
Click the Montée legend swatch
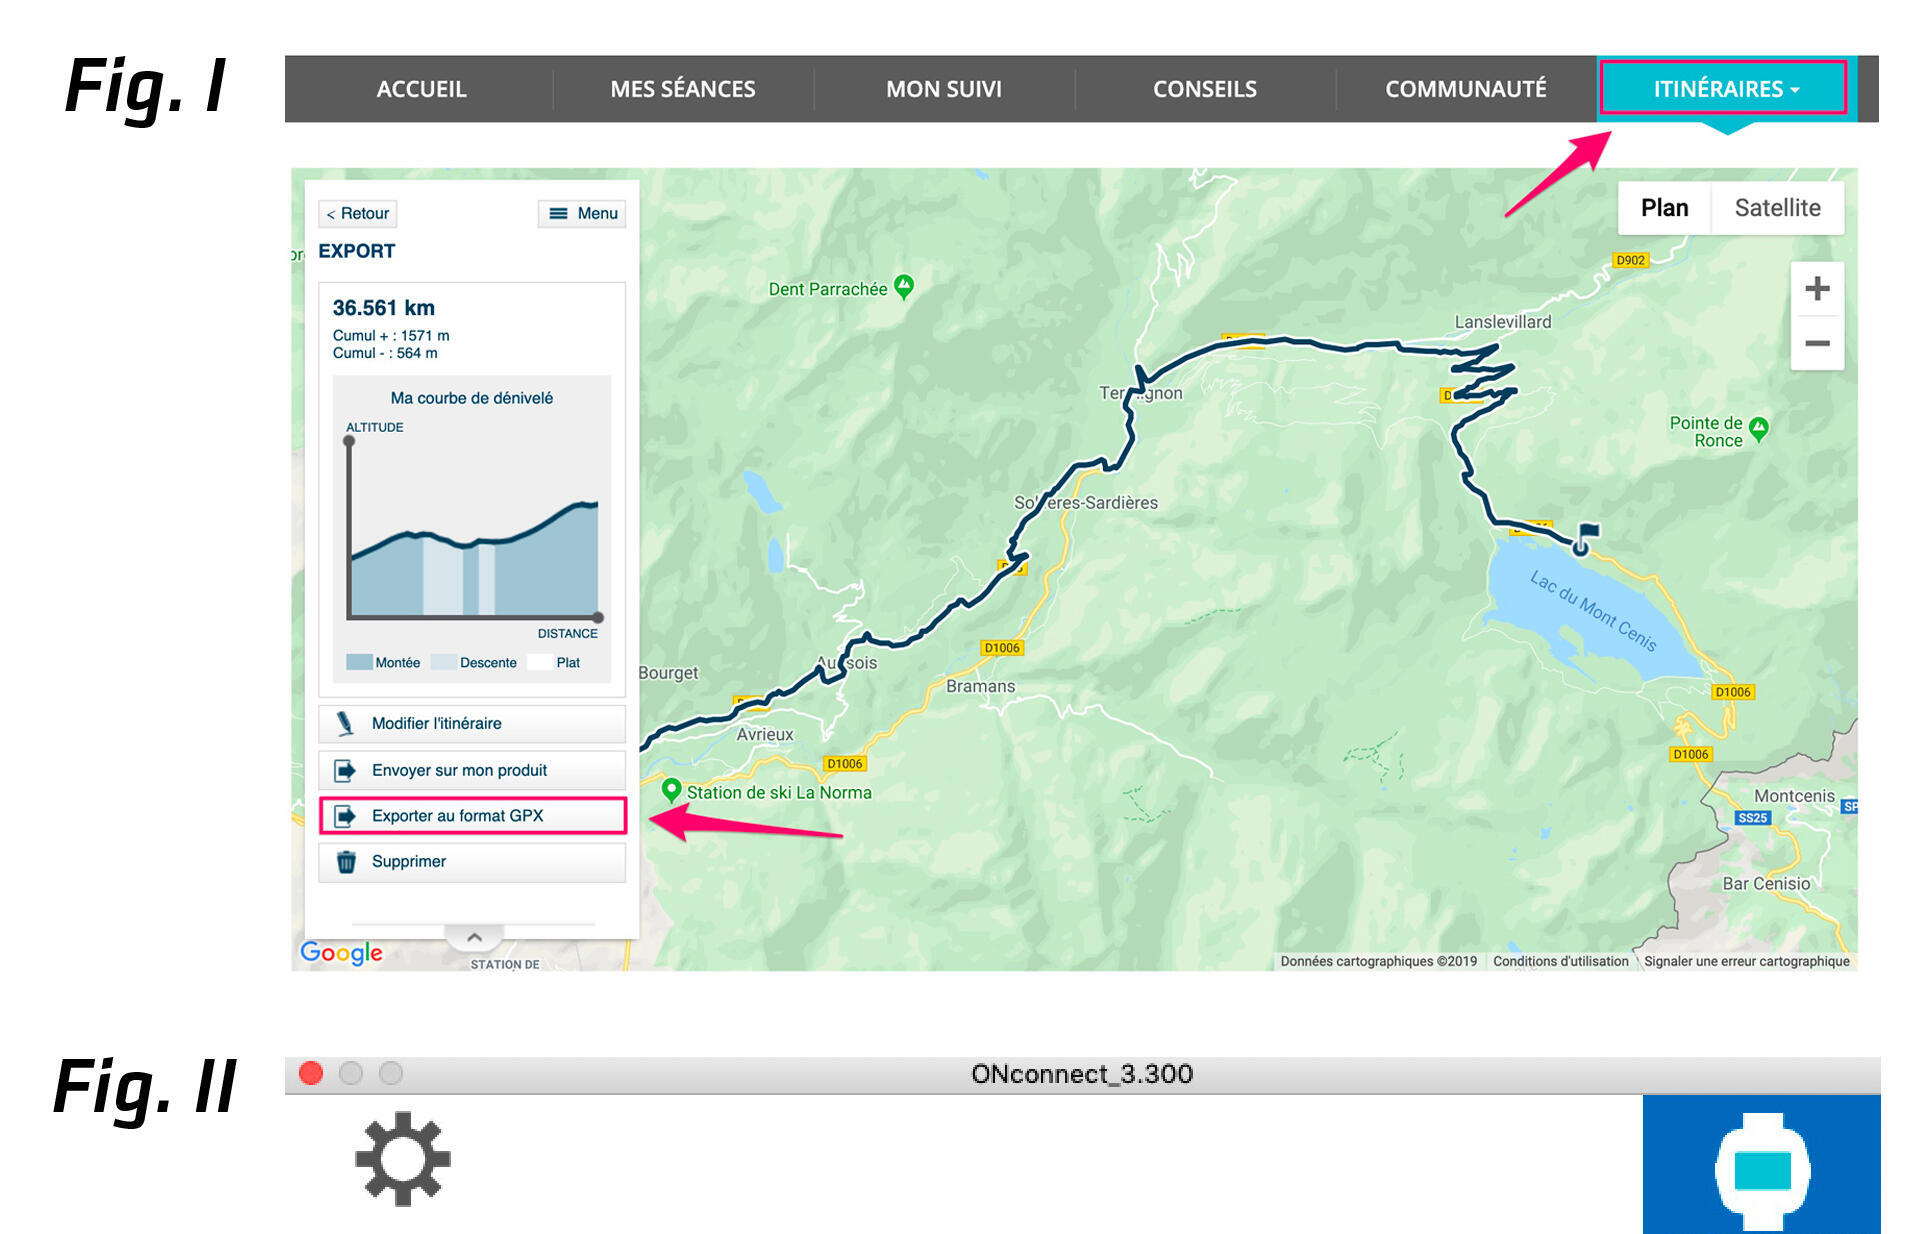359,662
